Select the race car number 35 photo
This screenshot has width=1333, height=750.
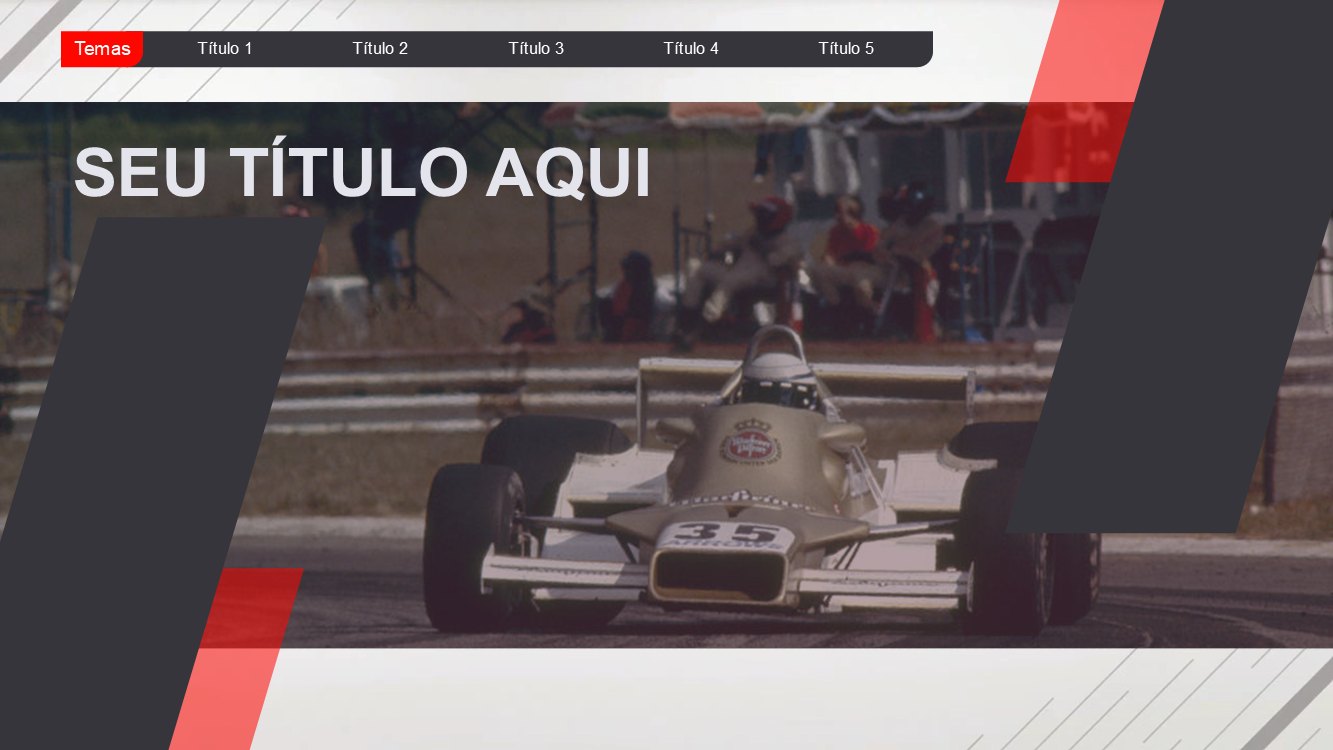tap(666, 375)
